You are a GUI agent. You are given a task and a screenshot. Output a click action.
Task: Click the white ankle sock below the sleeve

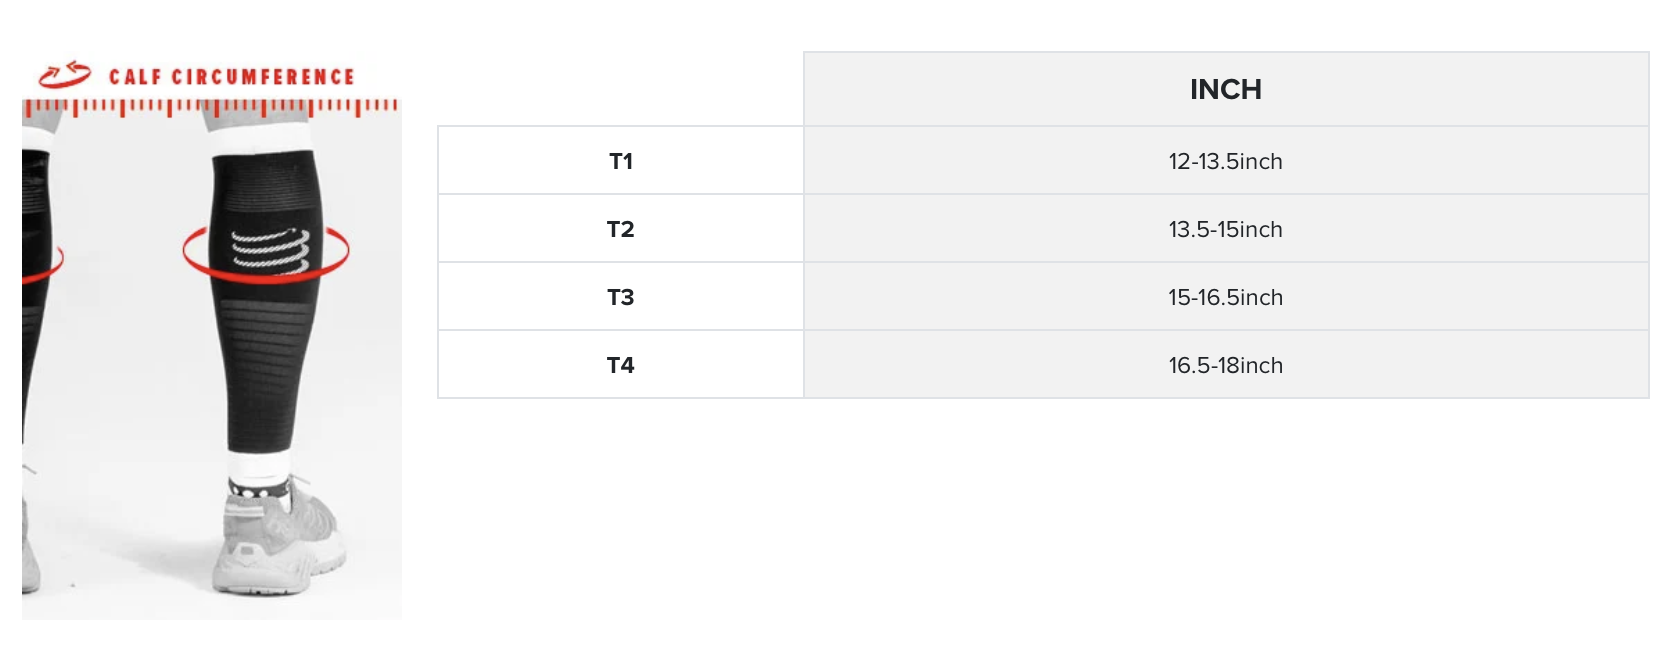point(258,465)
